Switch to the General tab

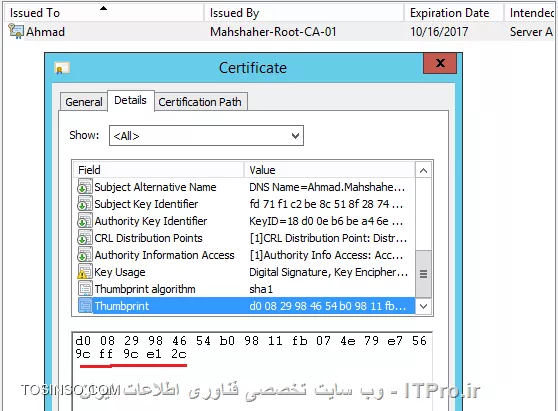tap(84, 102)
